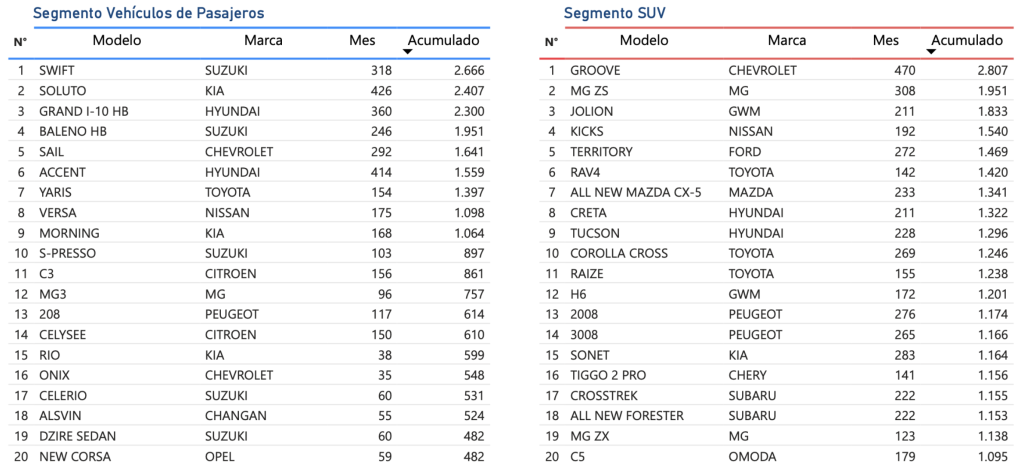
Task: Click the passenger table N° column header
Action: point(20,42)
